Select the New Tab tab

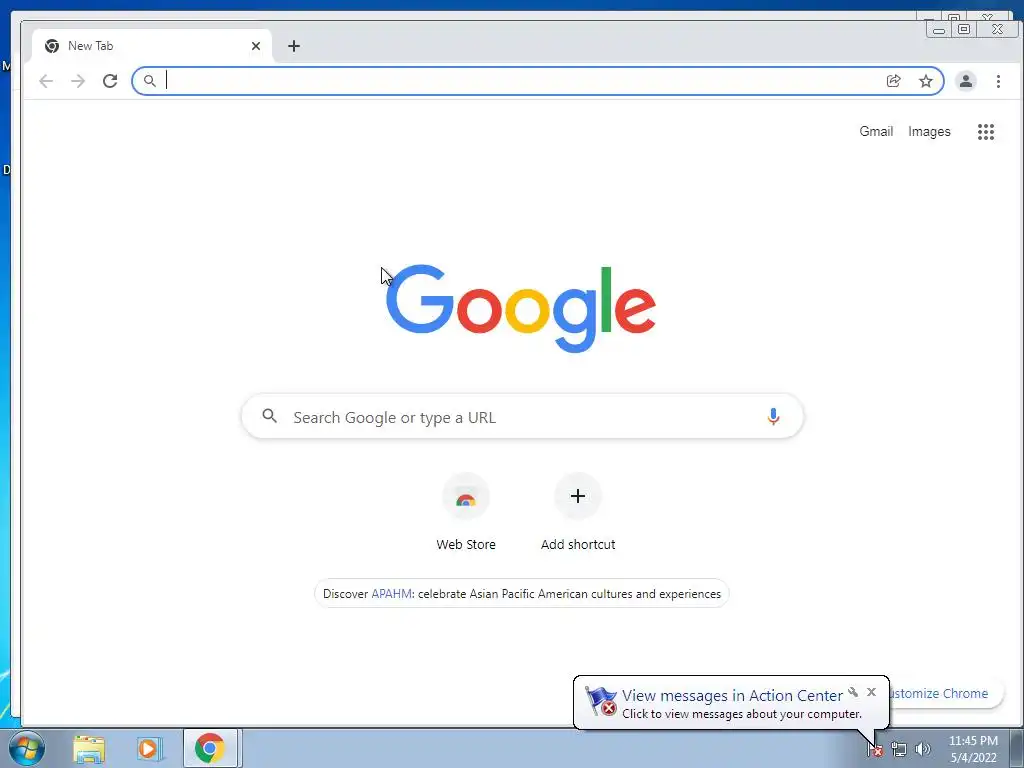point(152,46)
